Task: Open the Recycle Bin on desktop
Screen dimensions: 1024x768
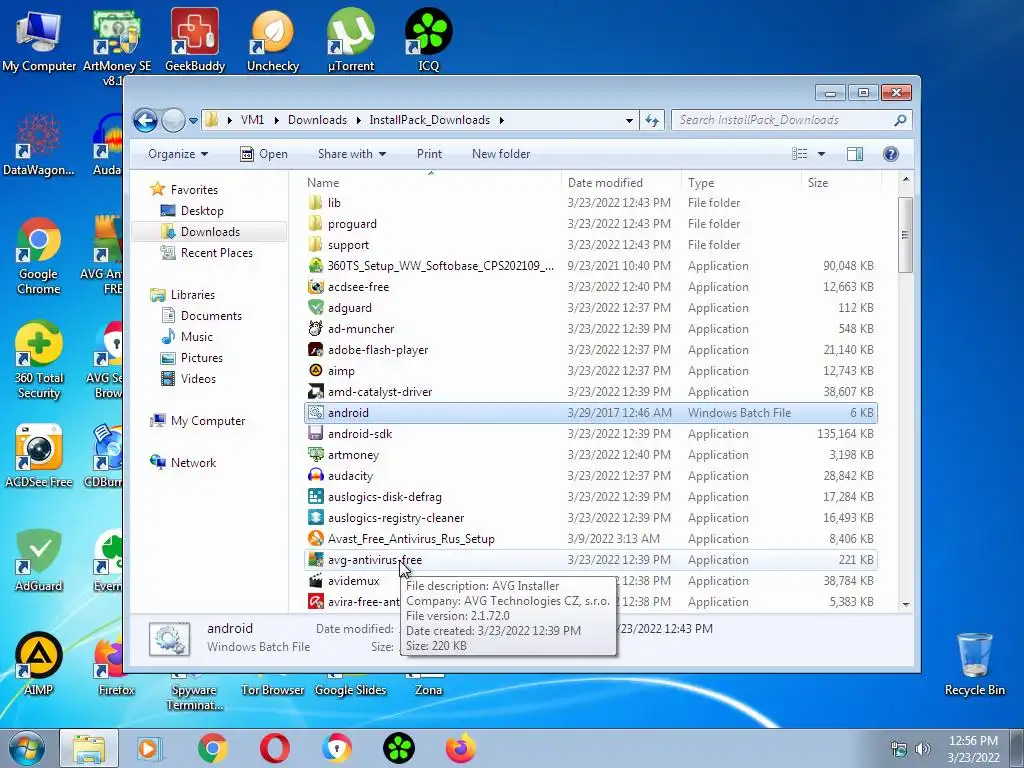Action: coord(974,664)
